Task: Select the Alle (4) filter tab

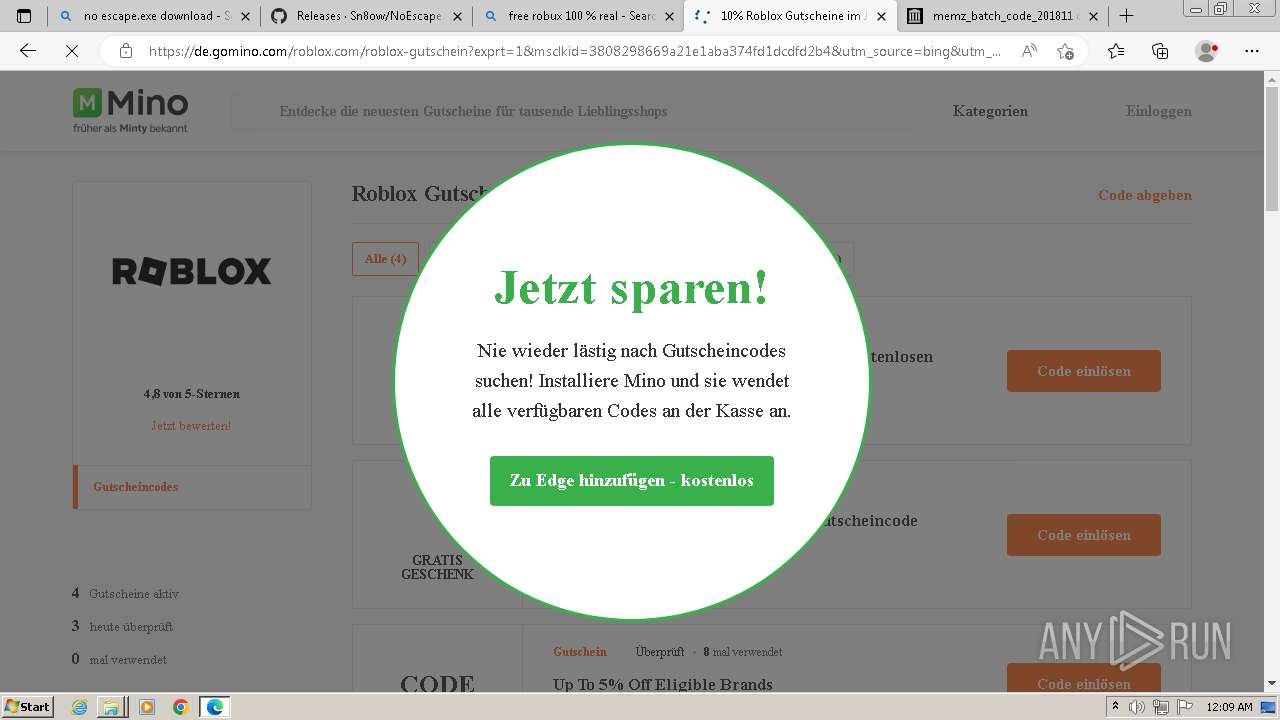Action: click(385, 258)
